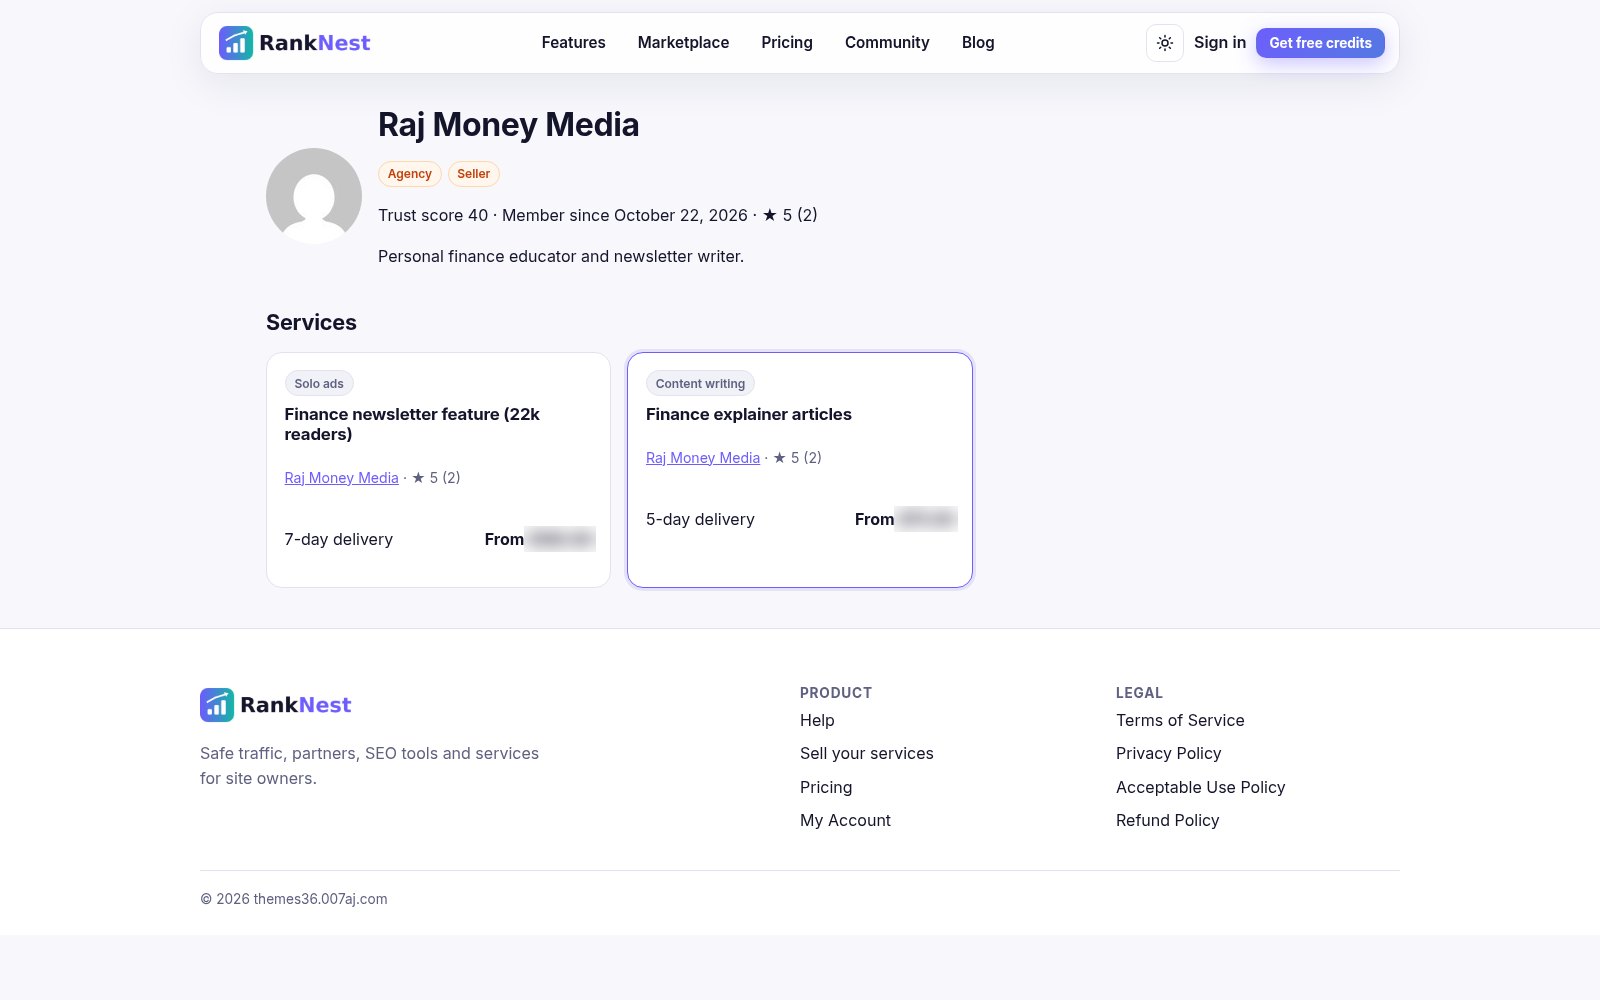Click the Trust score 40 text

point(433,216)
